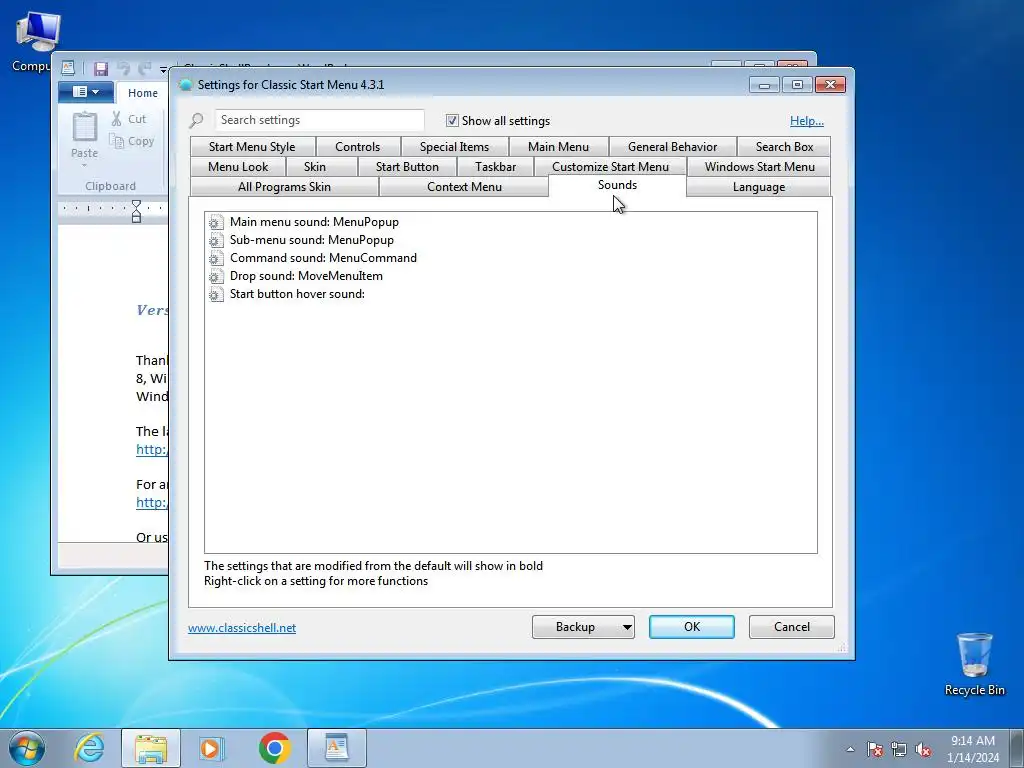Click the Action Center flag tray icon

tap(875, 749)
